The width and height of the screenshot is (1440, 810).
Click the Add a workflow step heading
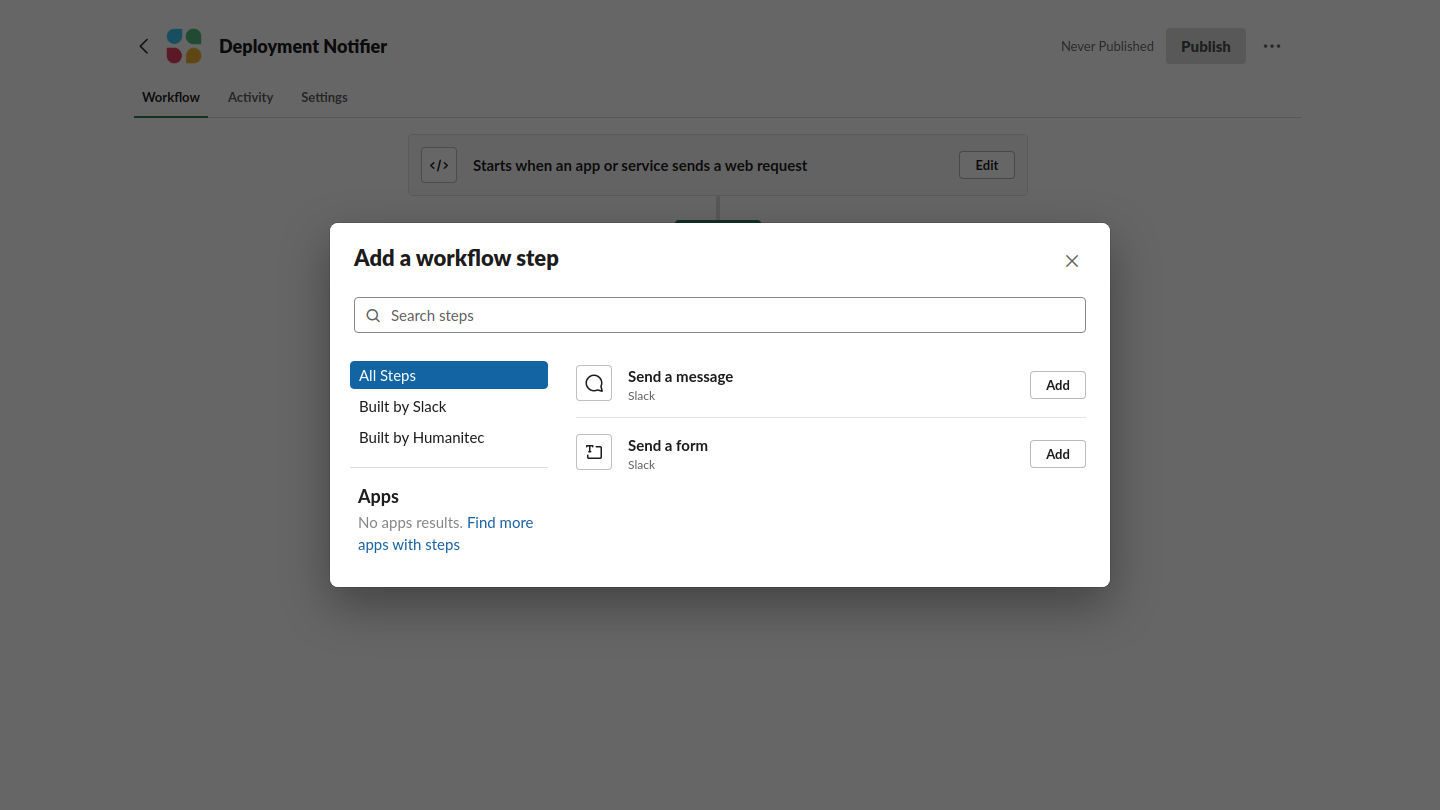coord(456,258)
